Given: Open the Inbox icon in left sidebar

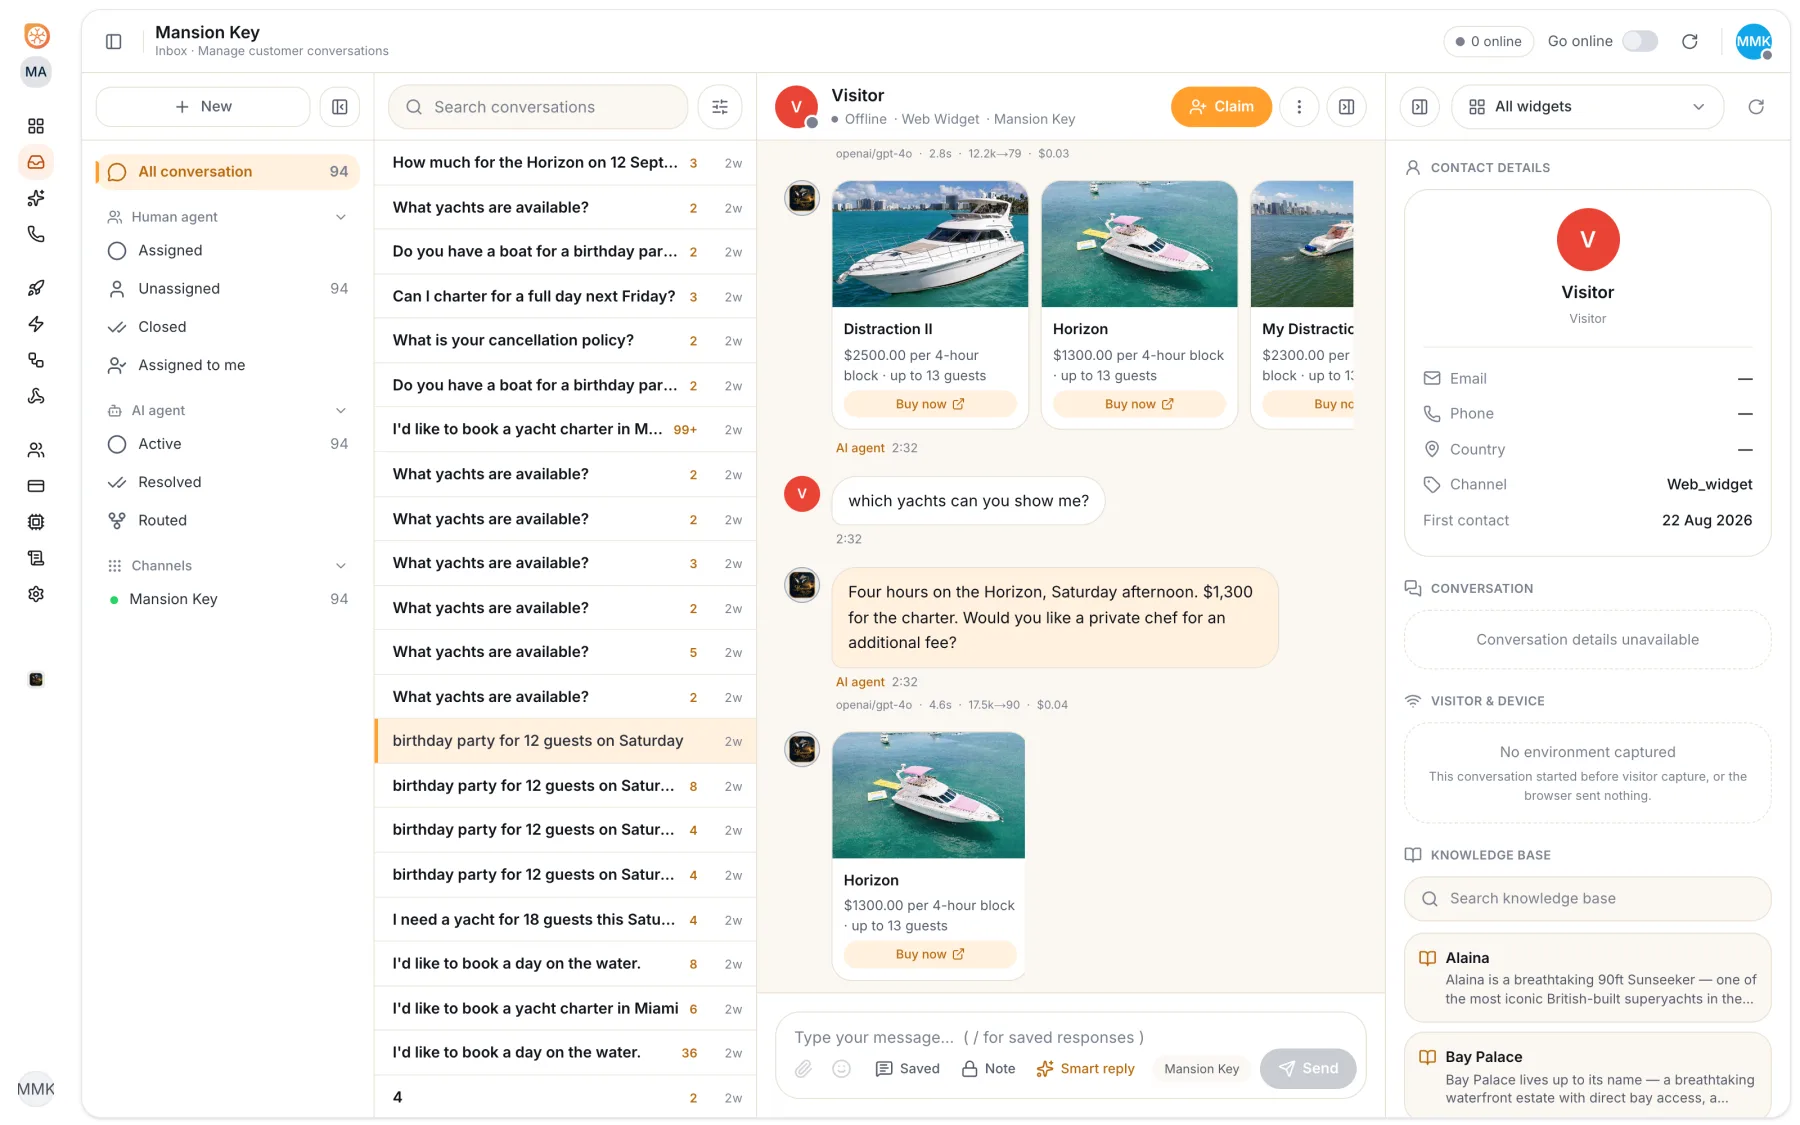Looking at the screenshot, I should click(36, 162).
